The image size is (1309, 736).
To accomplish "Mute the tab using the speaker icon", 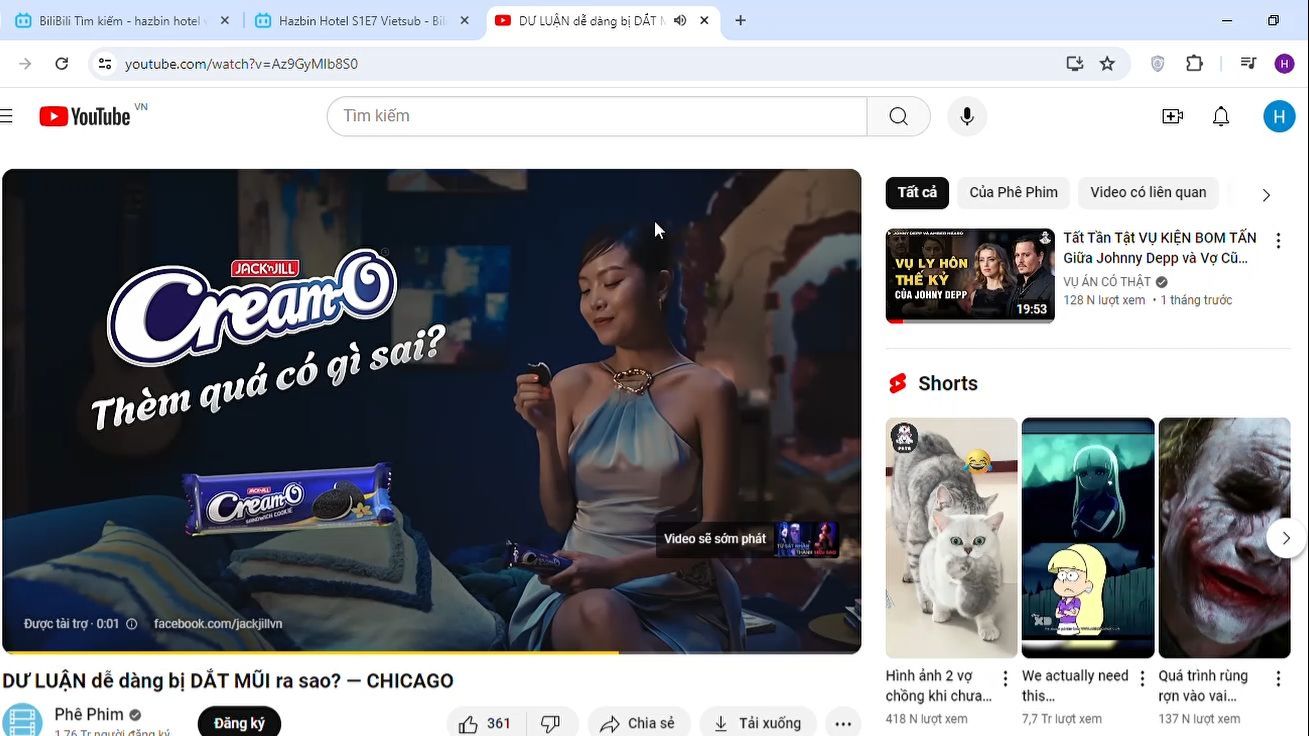I will (680, 20).
